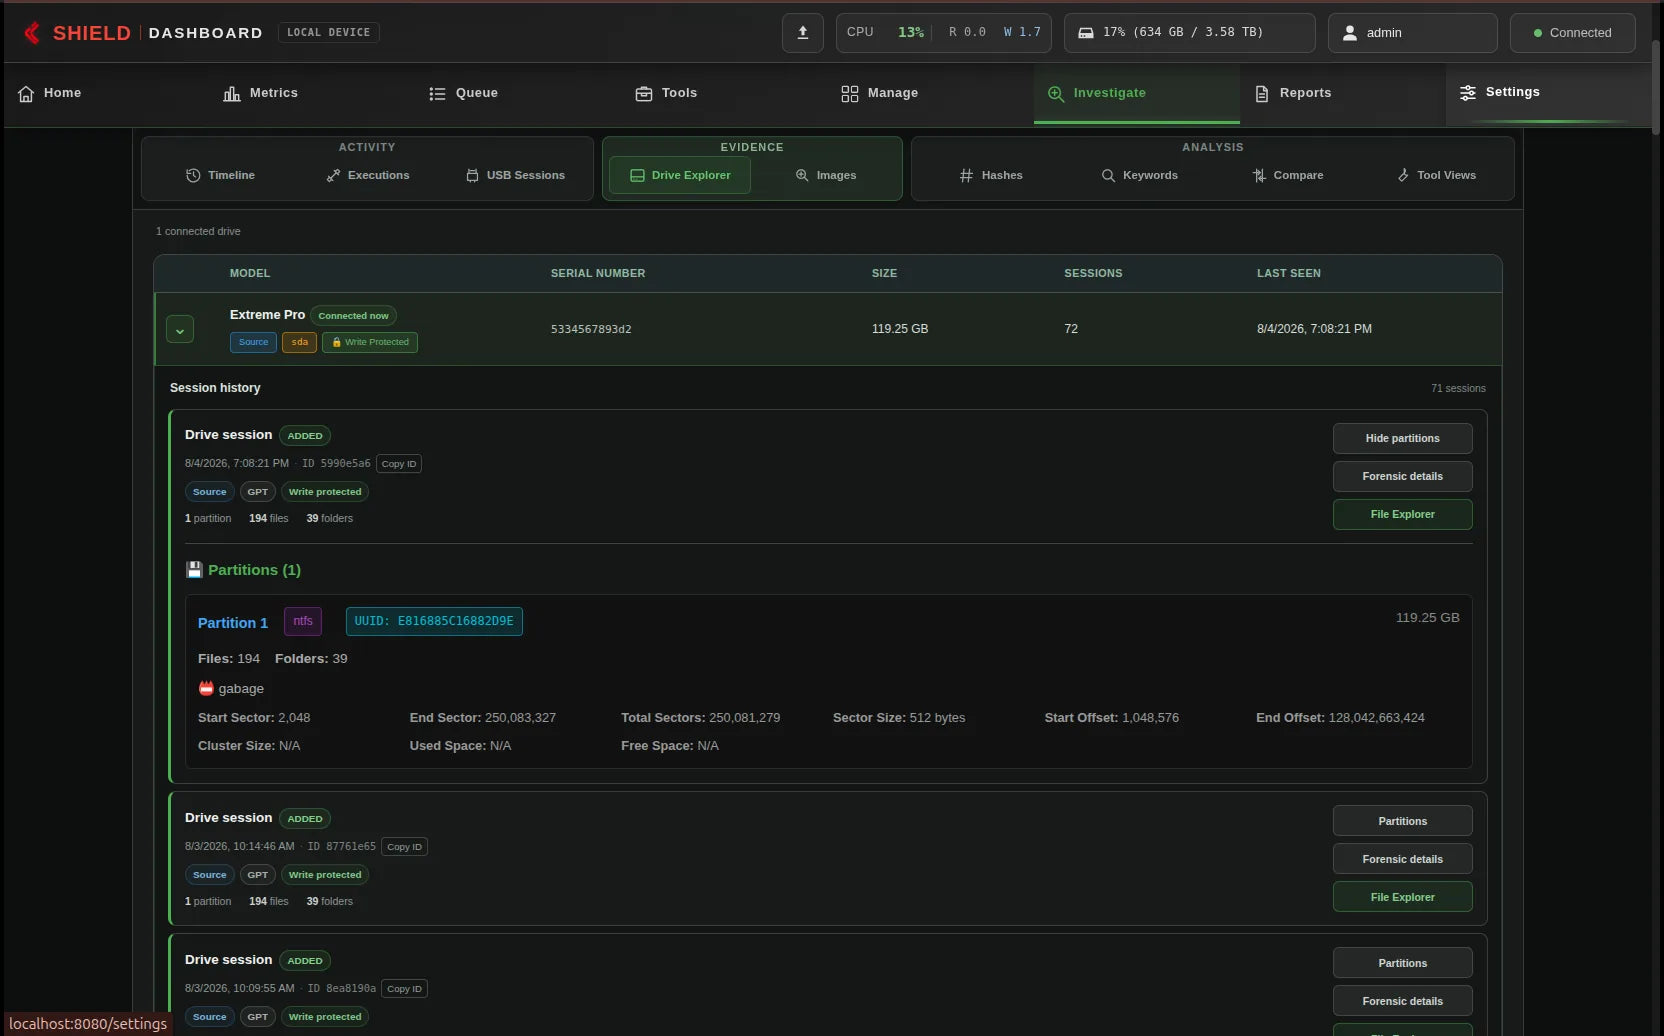This screenshot has height=1036, width=1664.
Task: Click the Queue list icon
Action: tap(437, 93)
